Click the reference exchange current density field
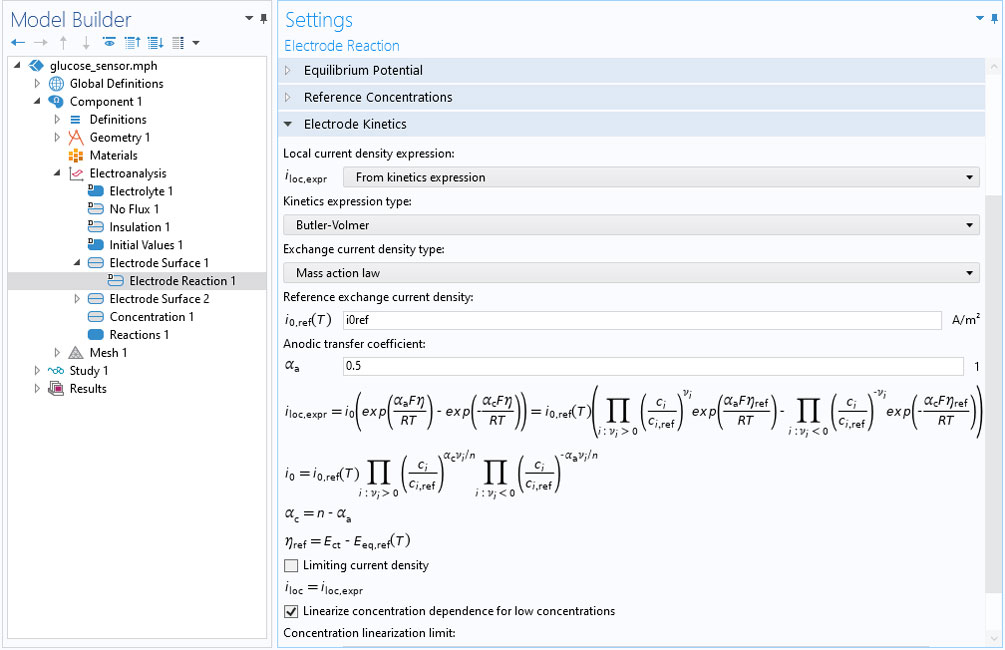 pyautogui.click(x=641, y=320)
